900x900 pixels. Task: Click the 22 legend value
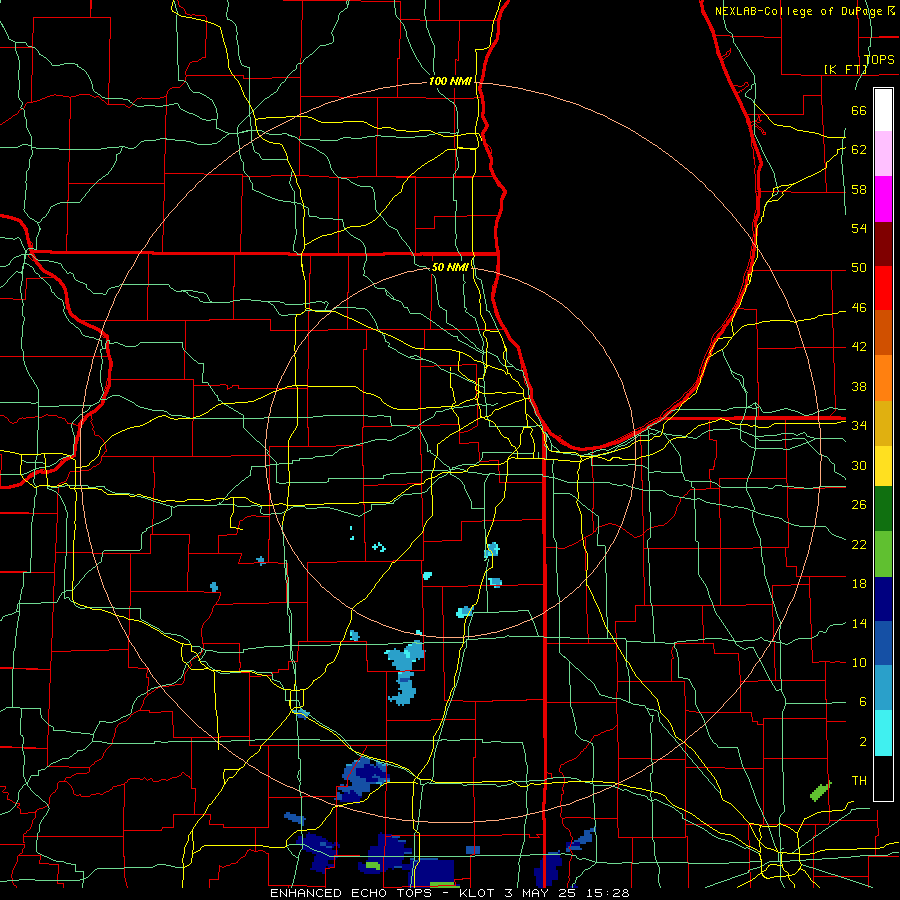coord(859,544)
